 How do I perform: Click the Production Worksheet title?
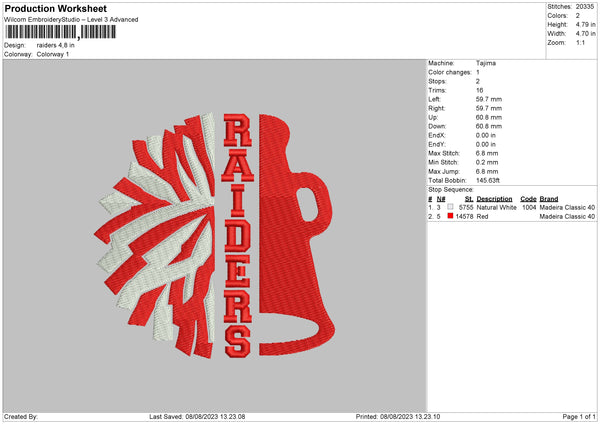(x=55, y=8)
